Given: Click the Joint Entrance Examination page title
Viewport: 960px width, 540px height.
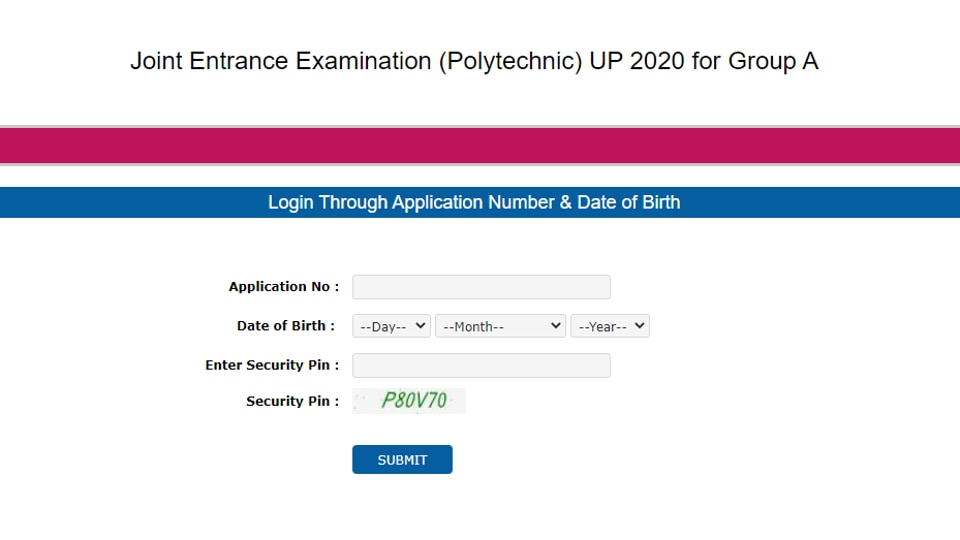Looking at the screenshot, I should point(474,61).
